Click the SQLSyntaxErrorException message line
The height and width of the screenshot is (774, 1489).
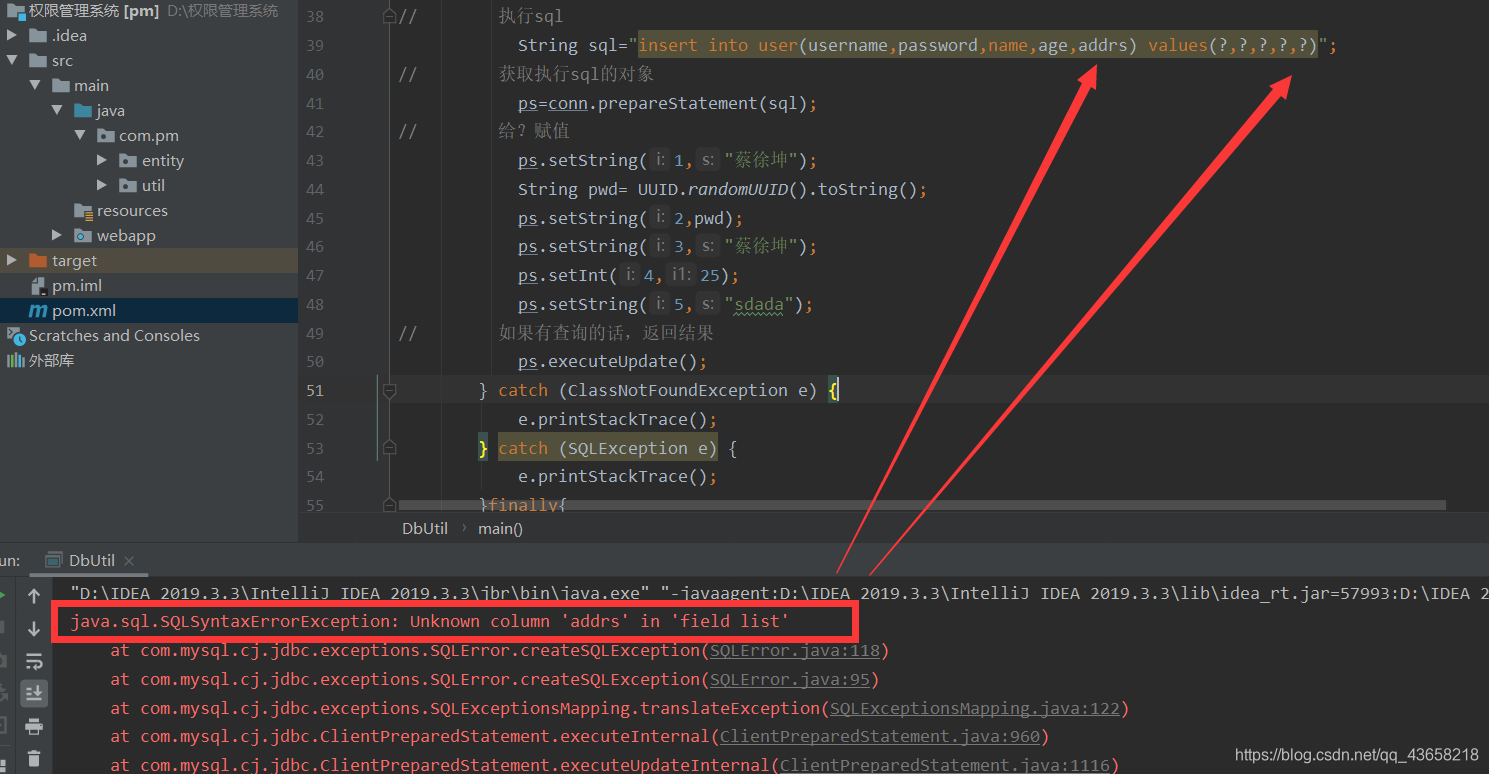tap(430, 622)
